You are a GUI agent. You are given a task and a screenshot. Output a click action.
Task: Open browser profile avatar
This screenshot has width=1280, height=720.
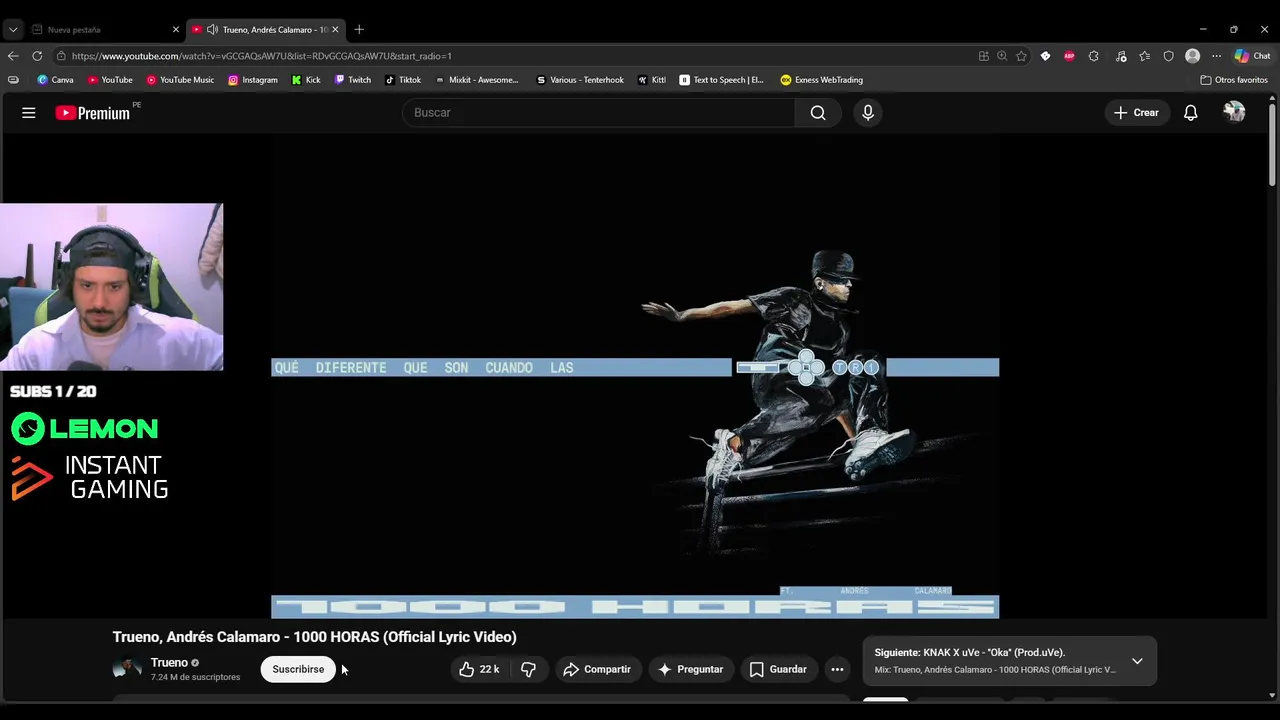tap(1192, 56)
